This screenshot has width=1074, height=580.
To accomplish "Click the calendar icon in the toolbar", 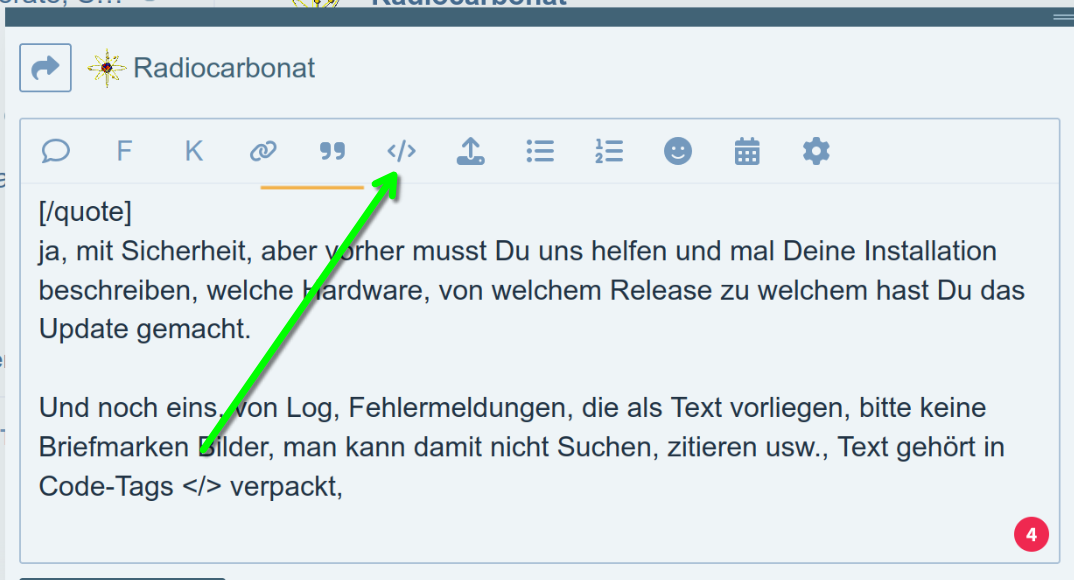I will click(747, 151).
